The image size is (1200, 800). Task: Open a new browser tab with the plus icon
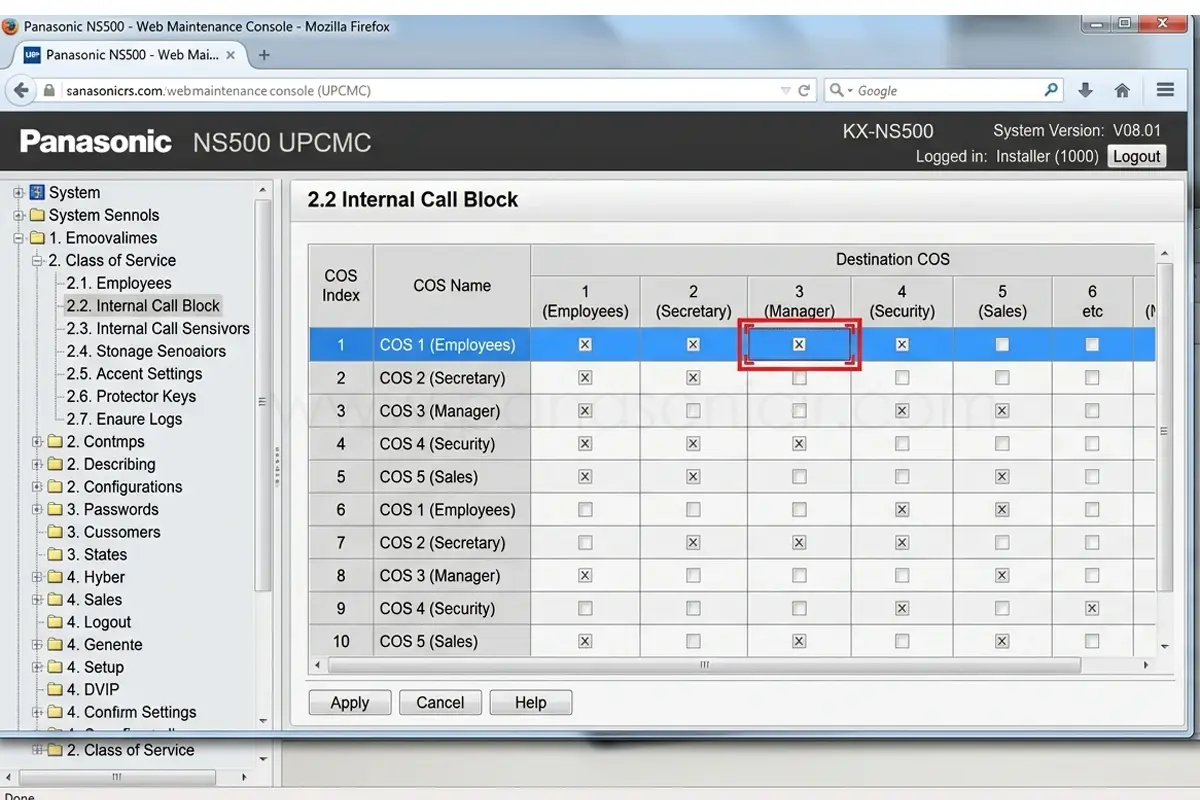pyautogui.click(x=264, y=55)
